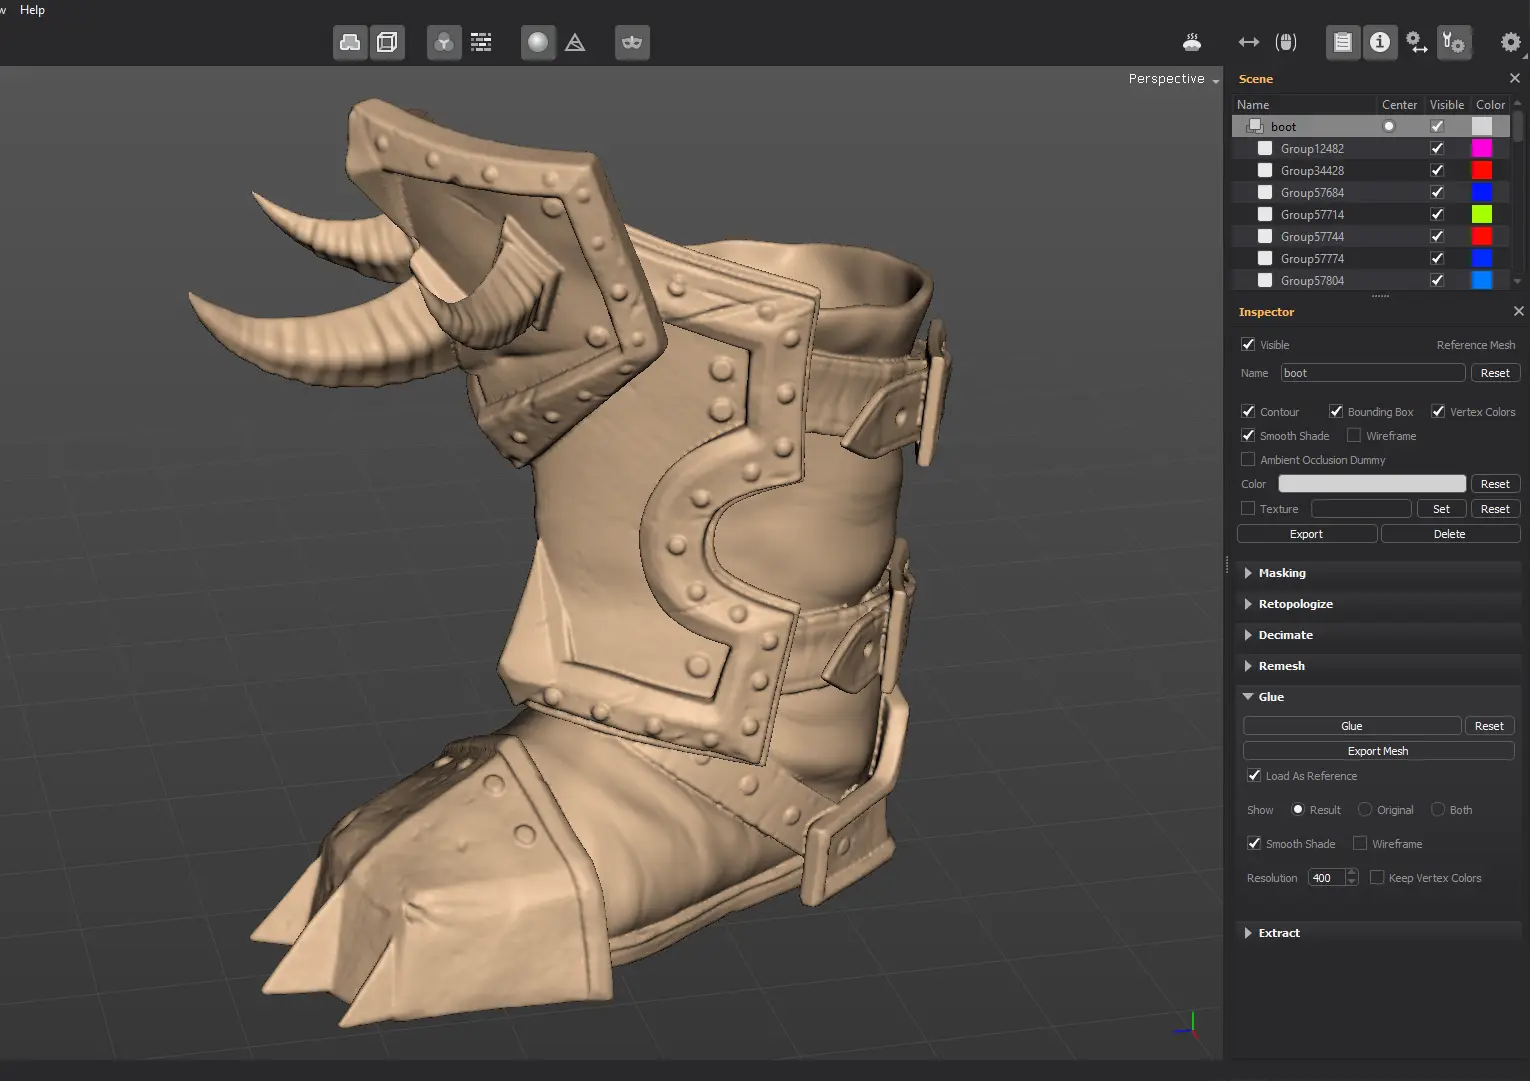
Task: Click the Set texture button
Action: point(1441,509)
